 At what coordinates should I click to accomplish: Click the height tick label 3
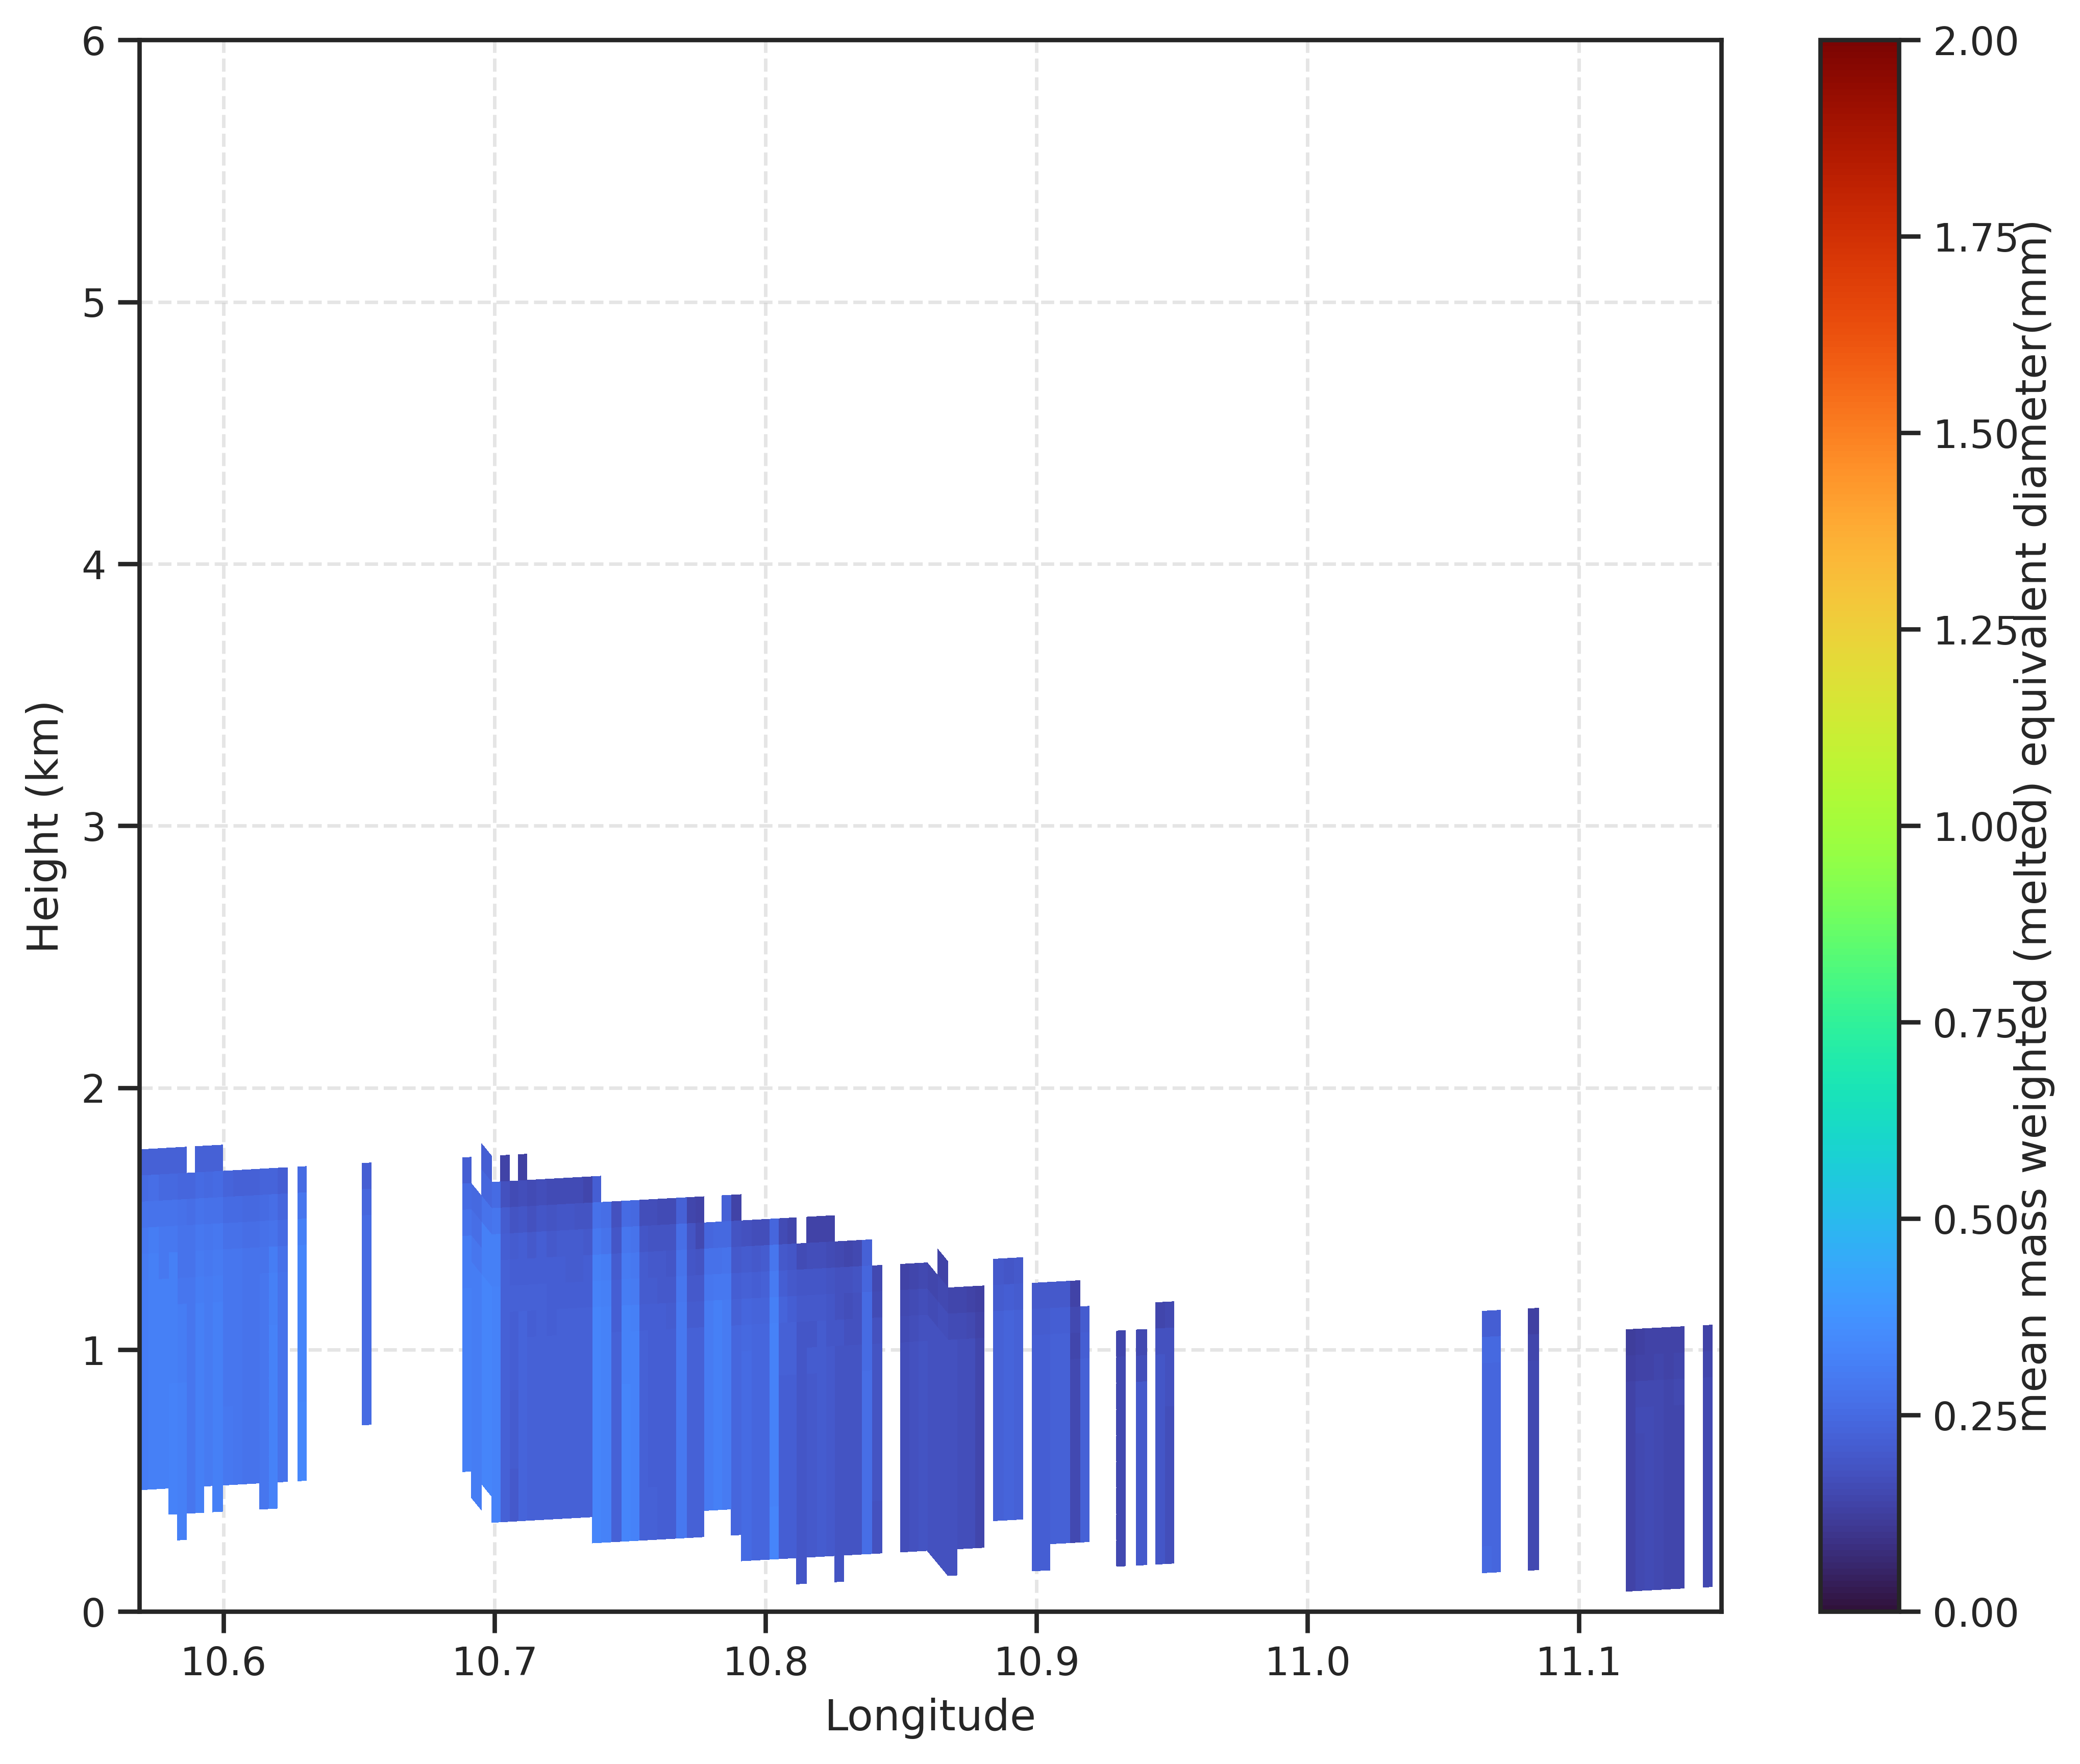pos(94,827)
